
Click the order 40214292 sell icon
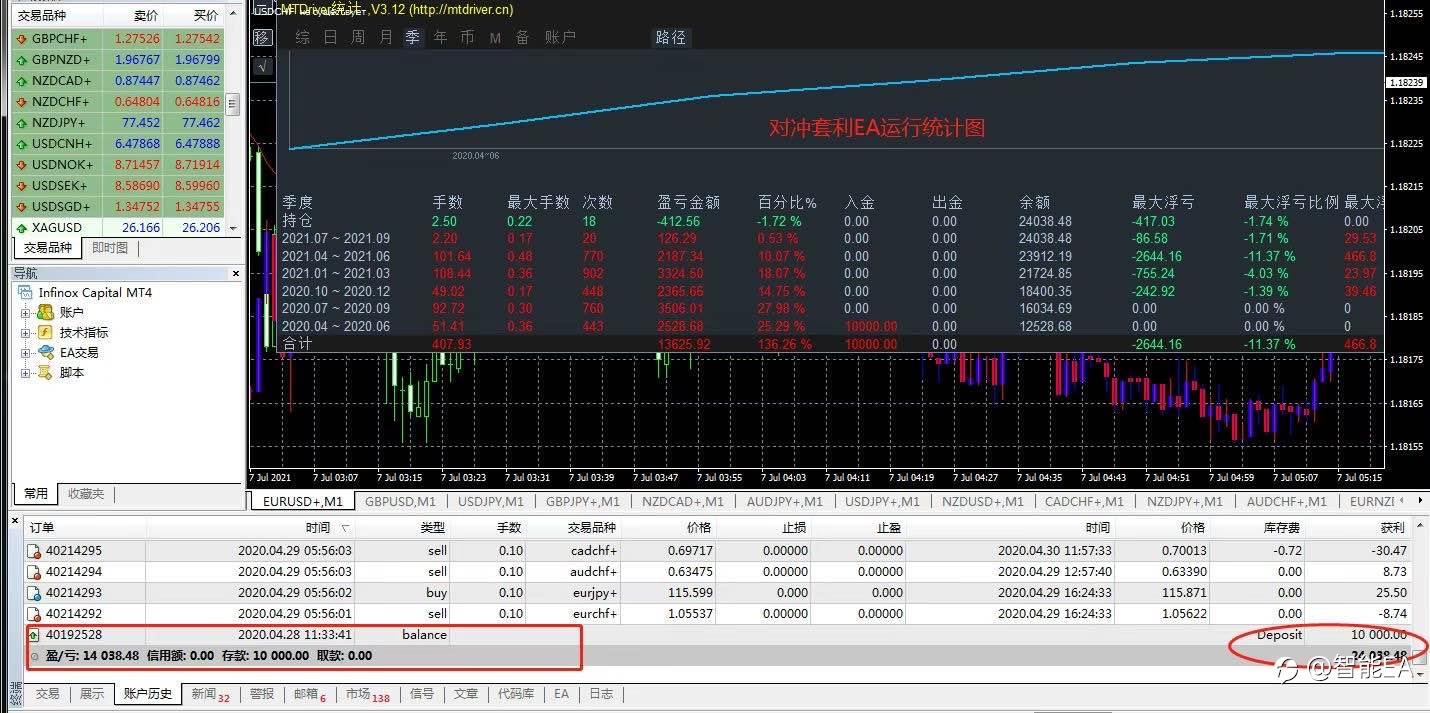pyautogui.click(x=33, y=614)
